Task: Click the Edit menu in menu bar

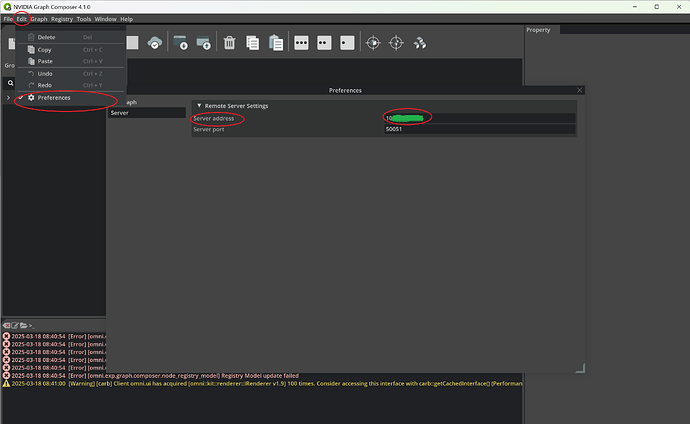Action: 22,19
